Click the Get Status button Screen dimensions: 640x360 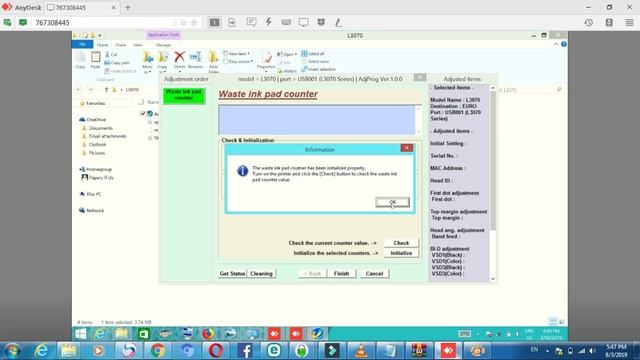232,273
